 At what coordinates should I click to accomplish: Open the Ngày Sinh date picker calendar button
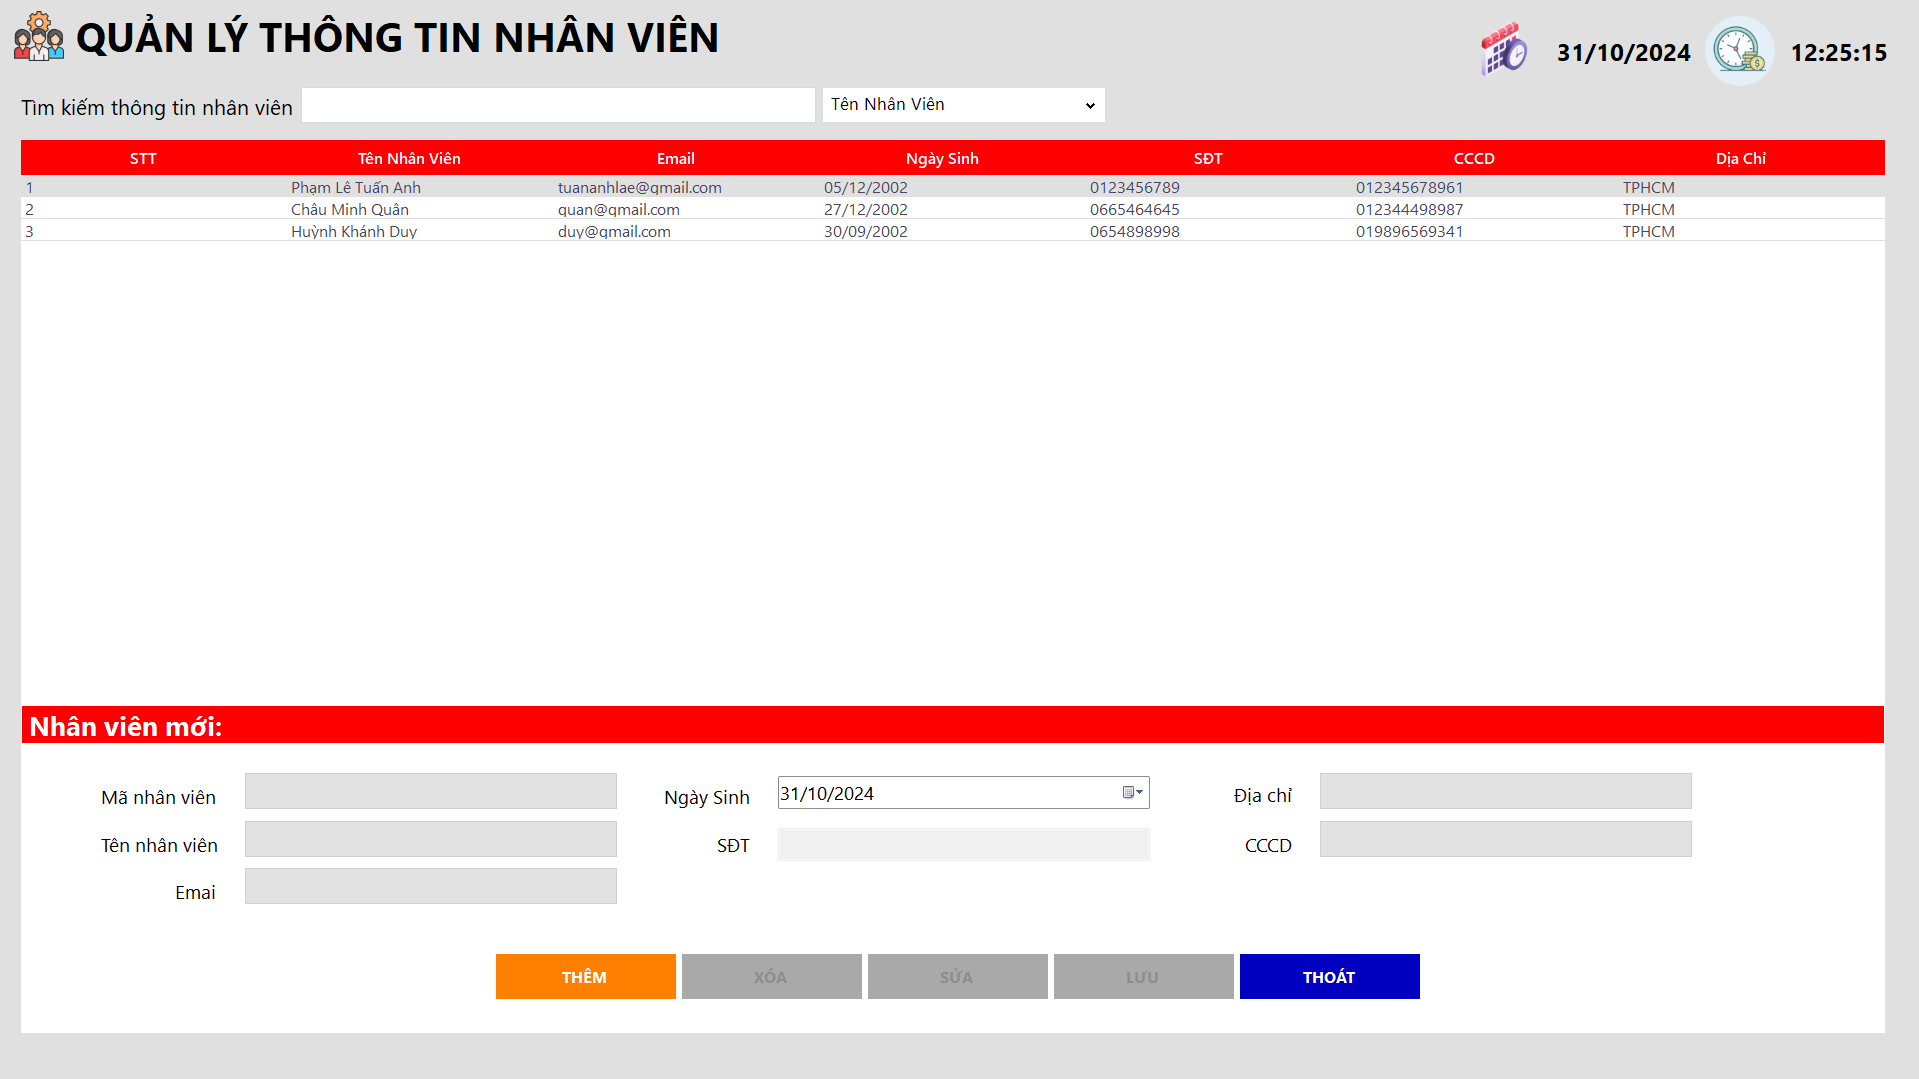tap(1132, 793)
